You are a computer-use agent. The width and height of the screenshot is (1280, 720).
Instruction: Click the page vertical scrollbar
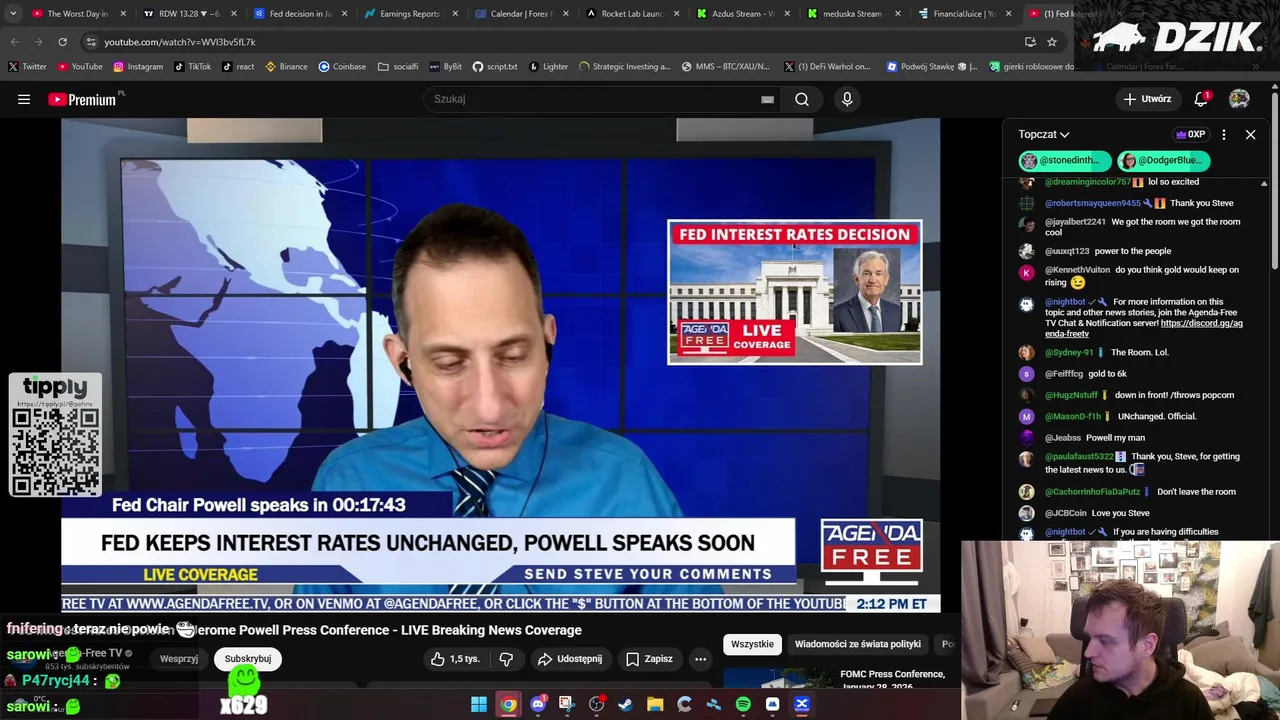pos(1274,180)
